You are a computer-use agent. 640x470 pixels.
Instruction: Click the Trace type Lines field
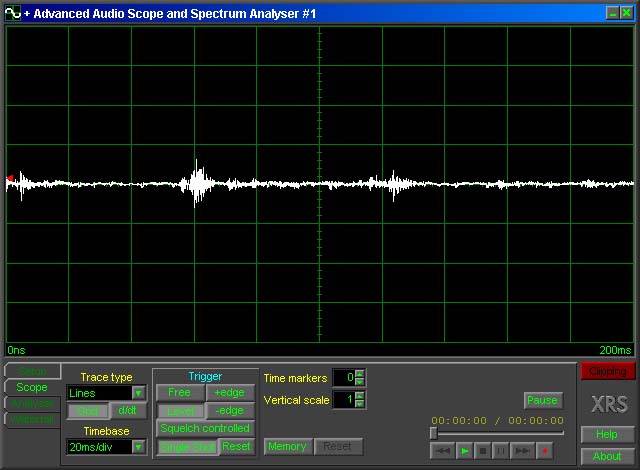[x=100, y=393]
